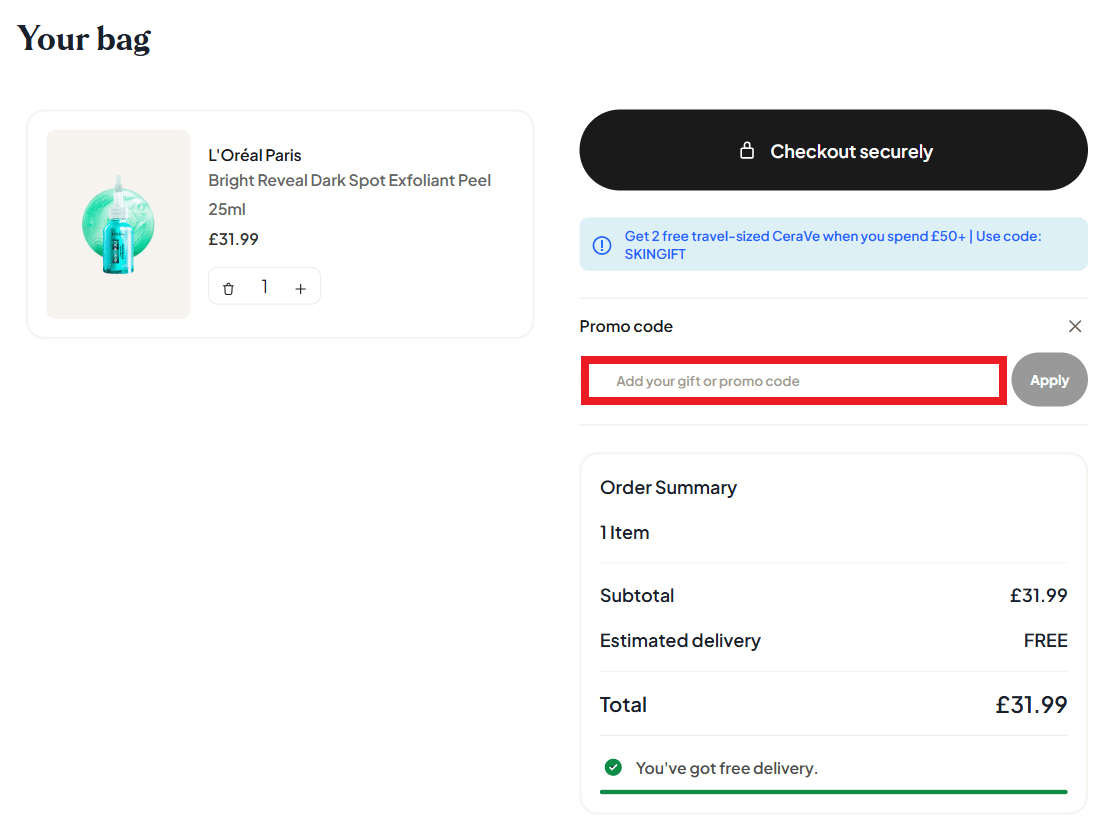Click the Order Summary heading

click(x=668, y=488)
